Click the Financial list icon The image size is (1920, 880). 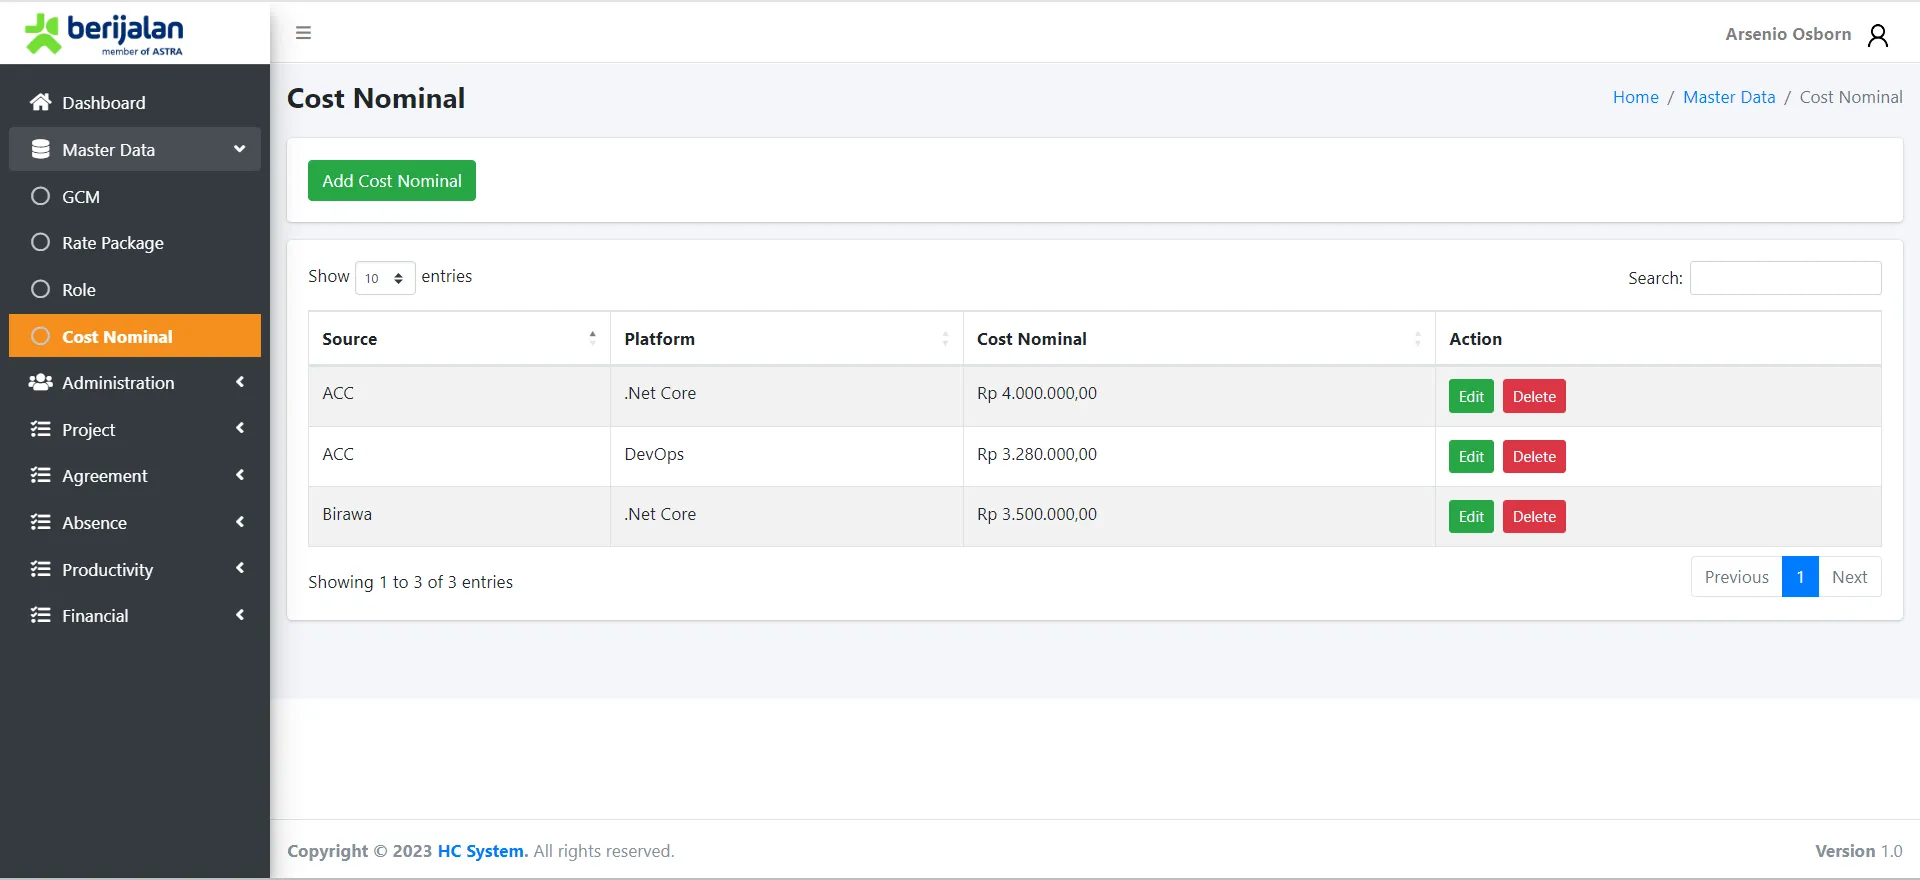pyautogui.click(x=40, y=615)
